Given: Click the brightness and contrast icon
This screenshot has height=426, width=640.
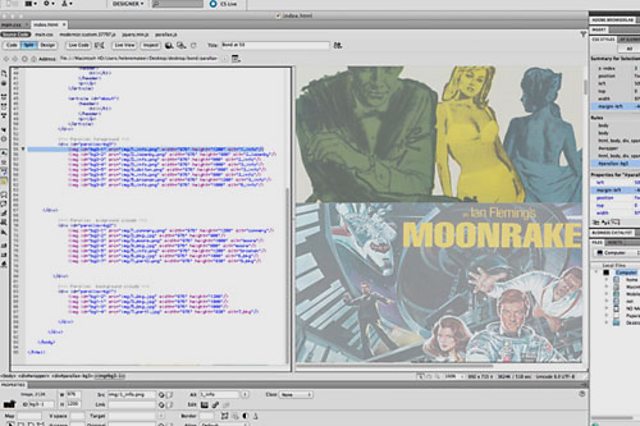Looking at the screenshot, I should [245, 416].
